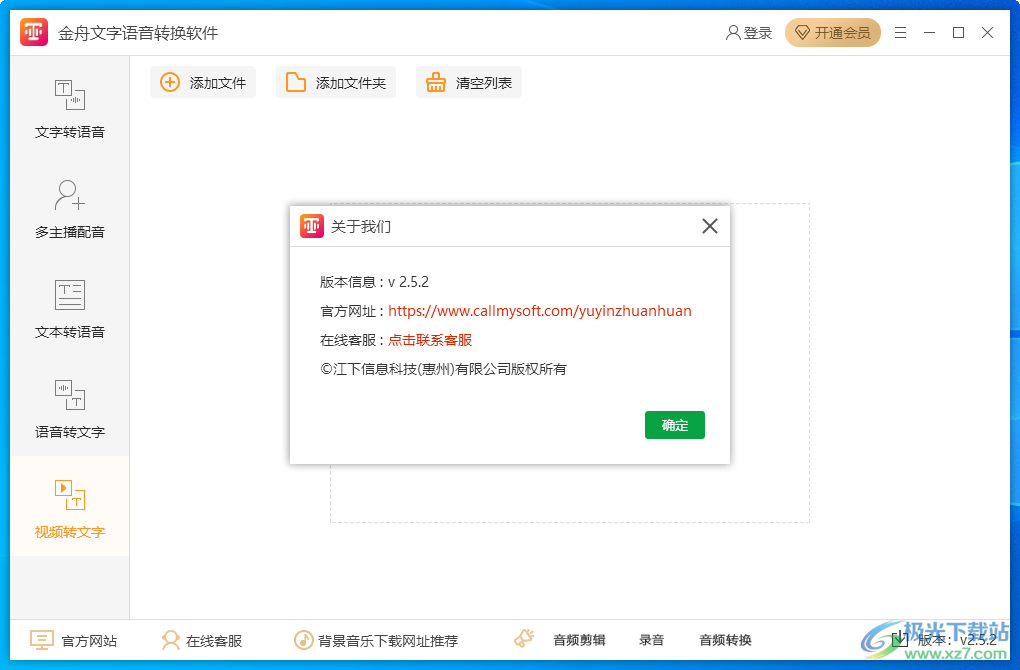Open 开通会员 membership upgrade
The image size is (1020, 670).
833,32
